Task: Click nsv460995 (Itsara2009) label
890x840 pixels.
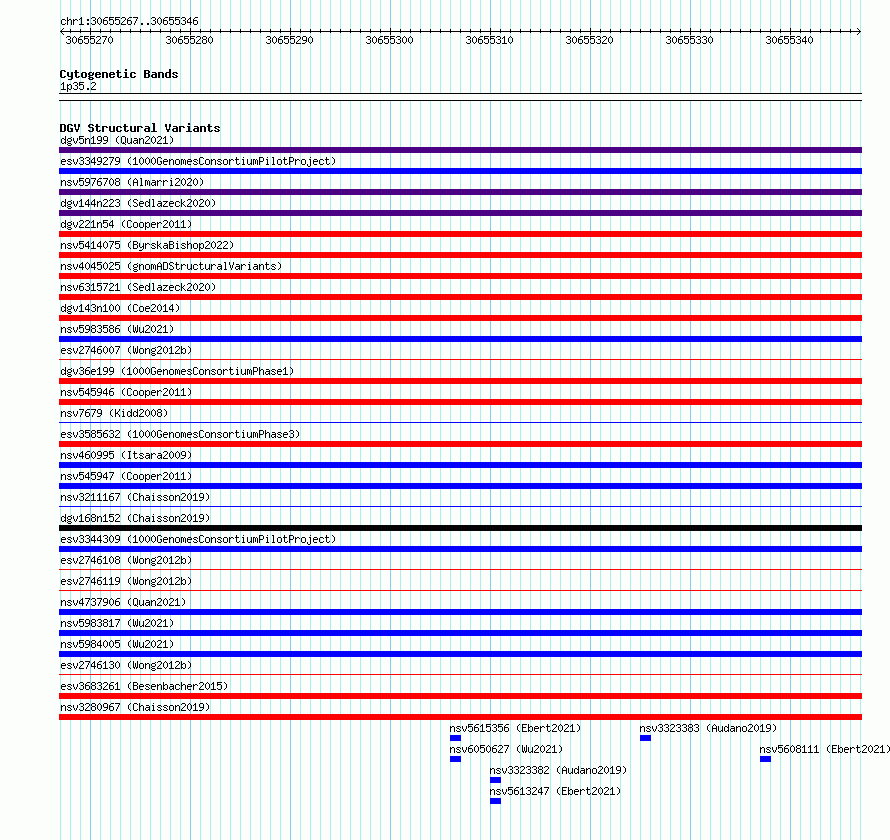Action: pos(126,455)
